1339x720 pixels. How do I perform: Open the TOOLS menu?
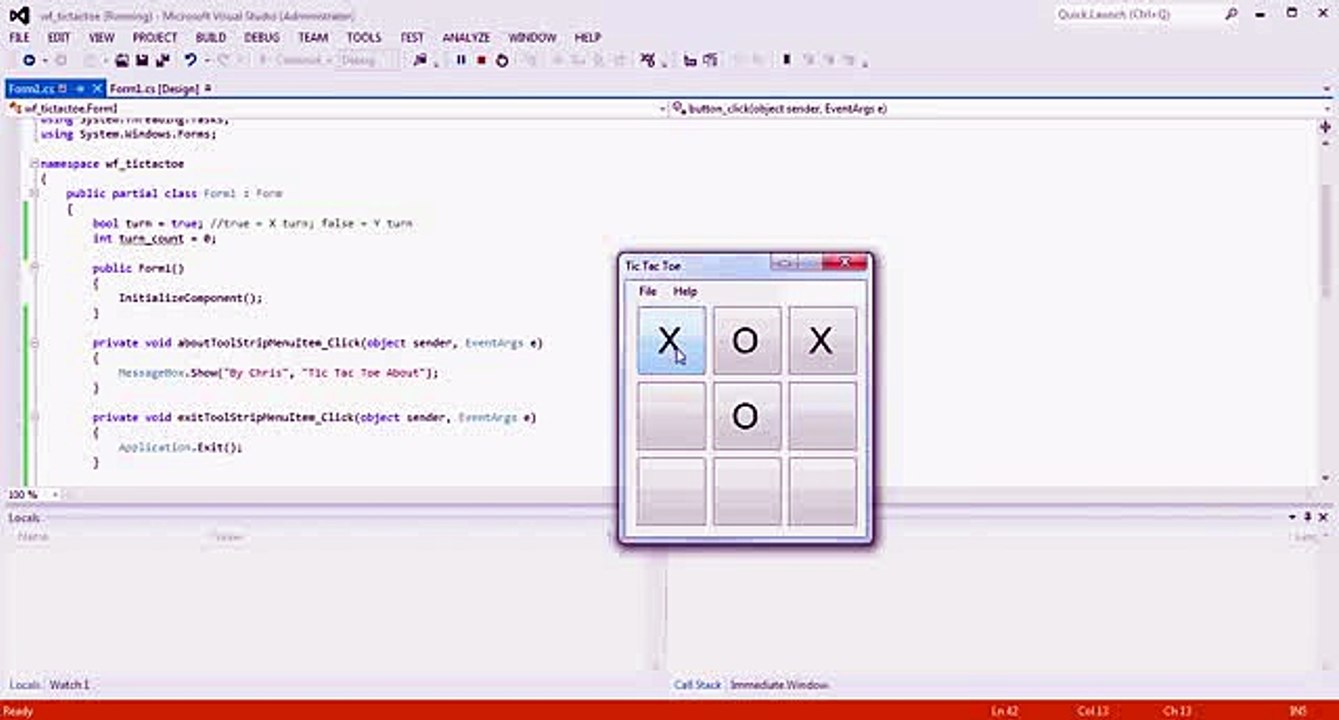(x=364, y=37)
